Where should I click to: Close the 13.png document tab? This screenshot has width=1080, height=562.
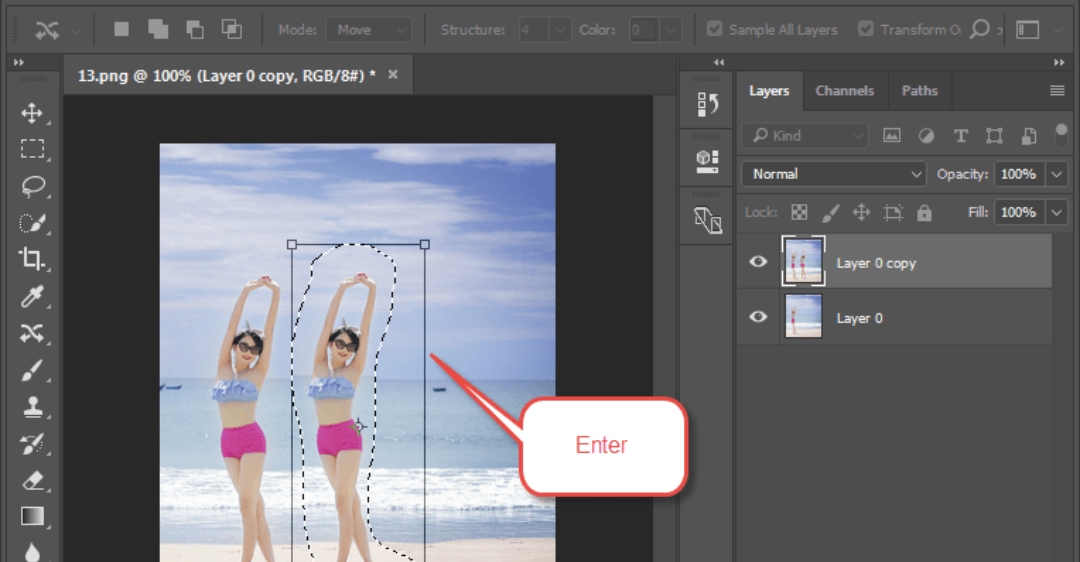pos(393,74)
